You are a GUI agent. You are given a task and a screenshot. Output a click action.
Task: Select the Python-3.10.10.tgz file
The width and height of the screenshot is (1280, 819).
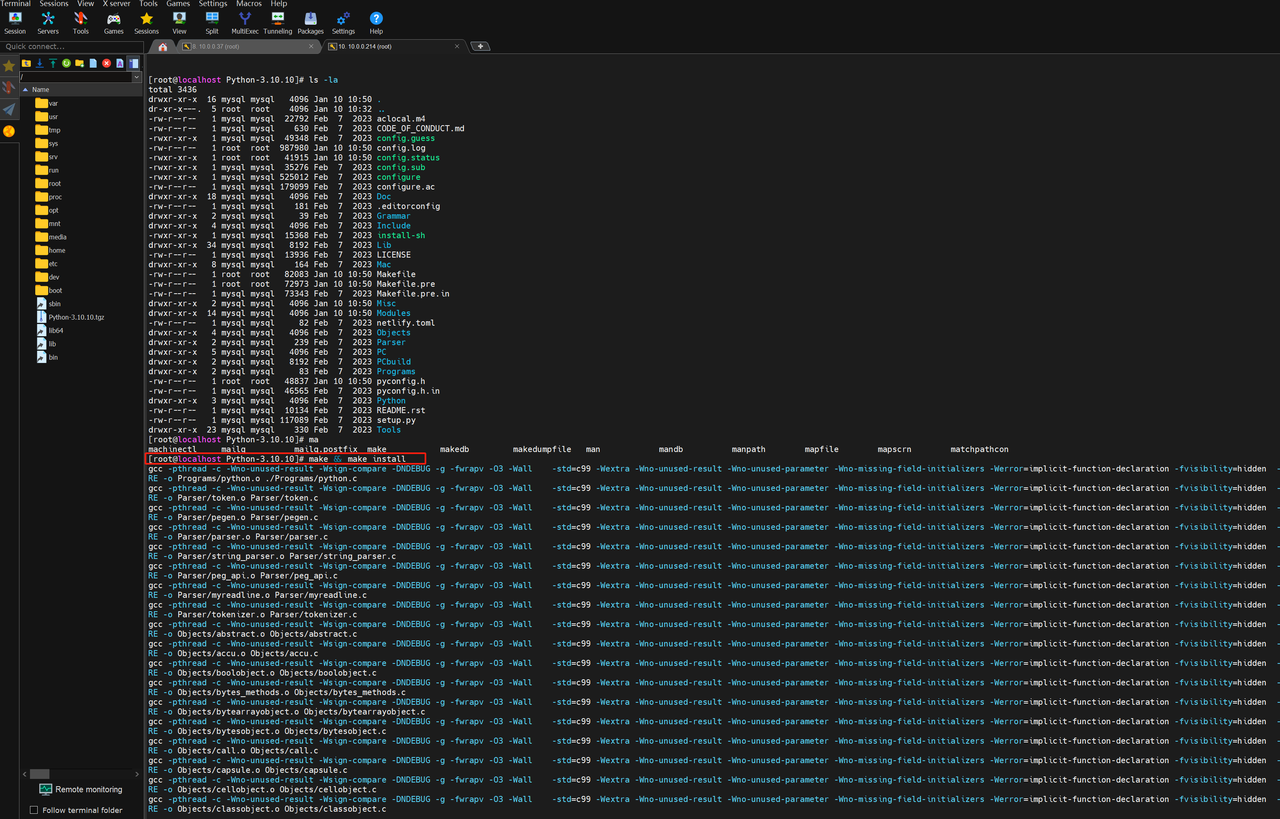(x=76, y=317)
